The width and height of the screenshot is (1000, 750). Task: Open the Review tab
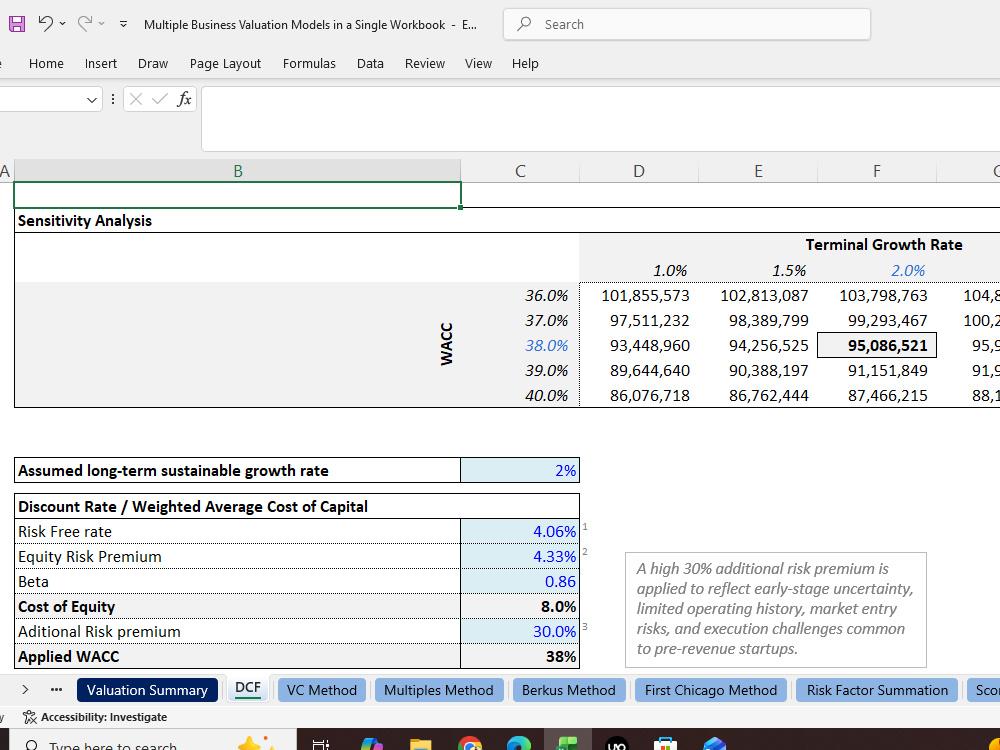pyautogui.click(x=425, y=63)
